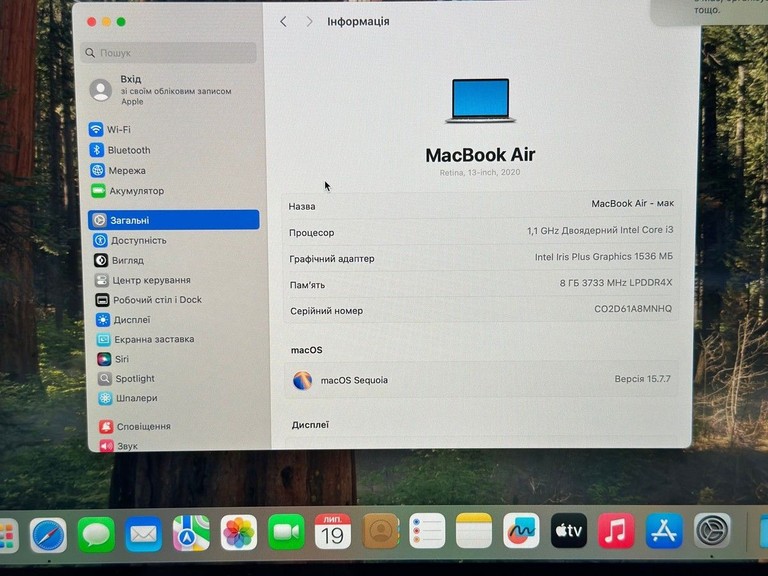Image resolution: width=768 pixels, height=576 pixels.
Task: Open Звук sound settings
Action: (x=119, y=446)
